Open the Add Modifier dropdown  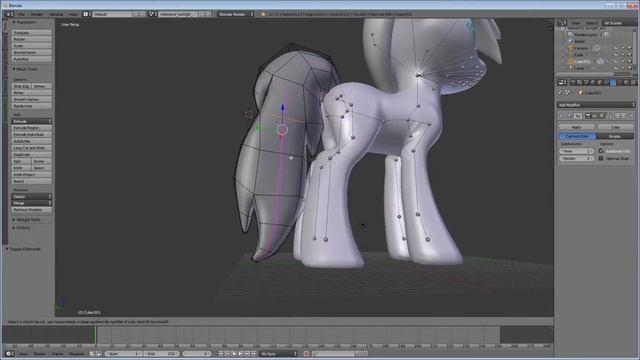click(596, 105)
